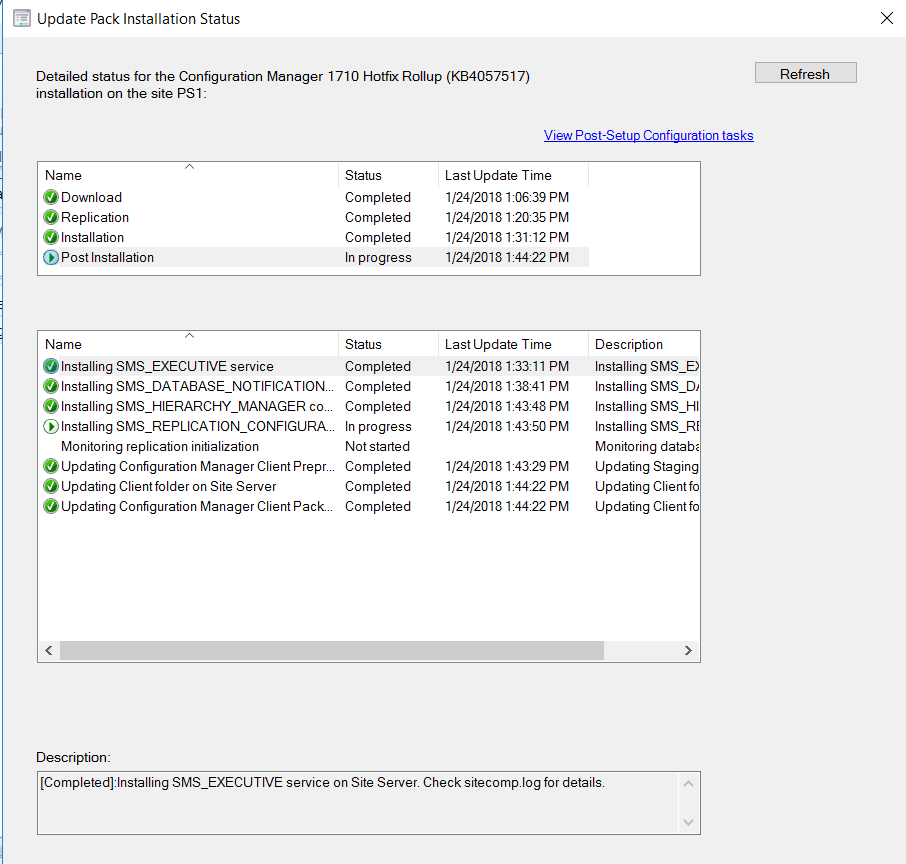The height and width of the screenshot is (864, 906).
Task: Select Updating Configuration Manager Client Prepr... row
Action: 370,466
